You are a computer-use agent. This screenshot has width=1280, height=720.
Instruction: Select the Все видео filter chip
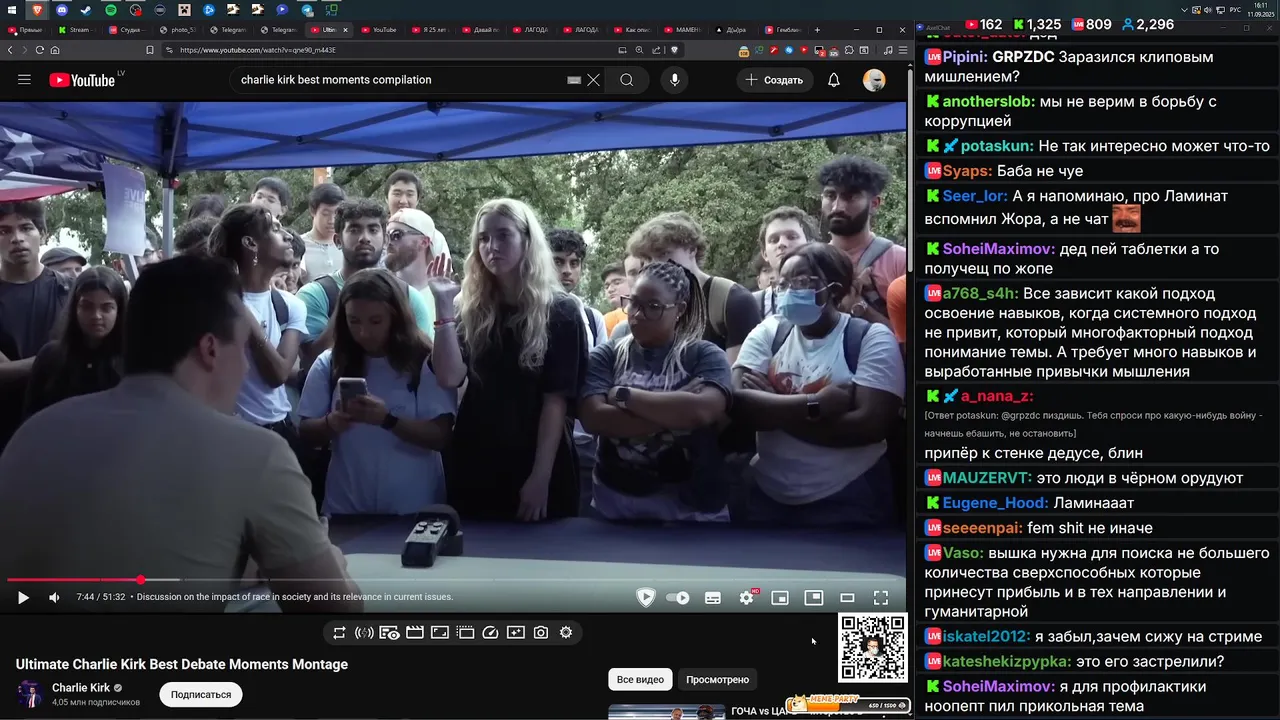click(x=640, y=680)
